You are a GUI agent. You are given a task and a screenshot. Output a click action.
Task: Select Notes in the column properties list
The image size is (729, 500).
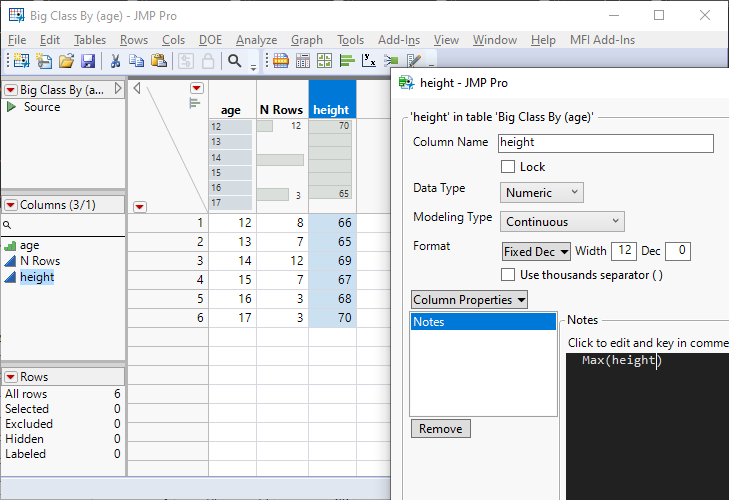point(483,322)
